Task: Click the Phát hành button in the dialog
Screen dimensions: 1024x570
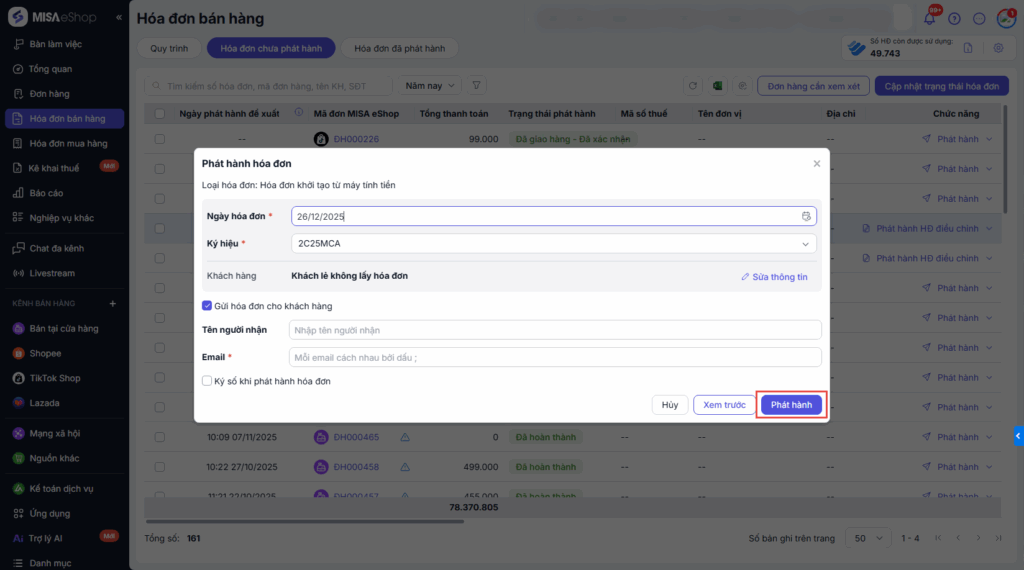Action: tap(791, 405)
